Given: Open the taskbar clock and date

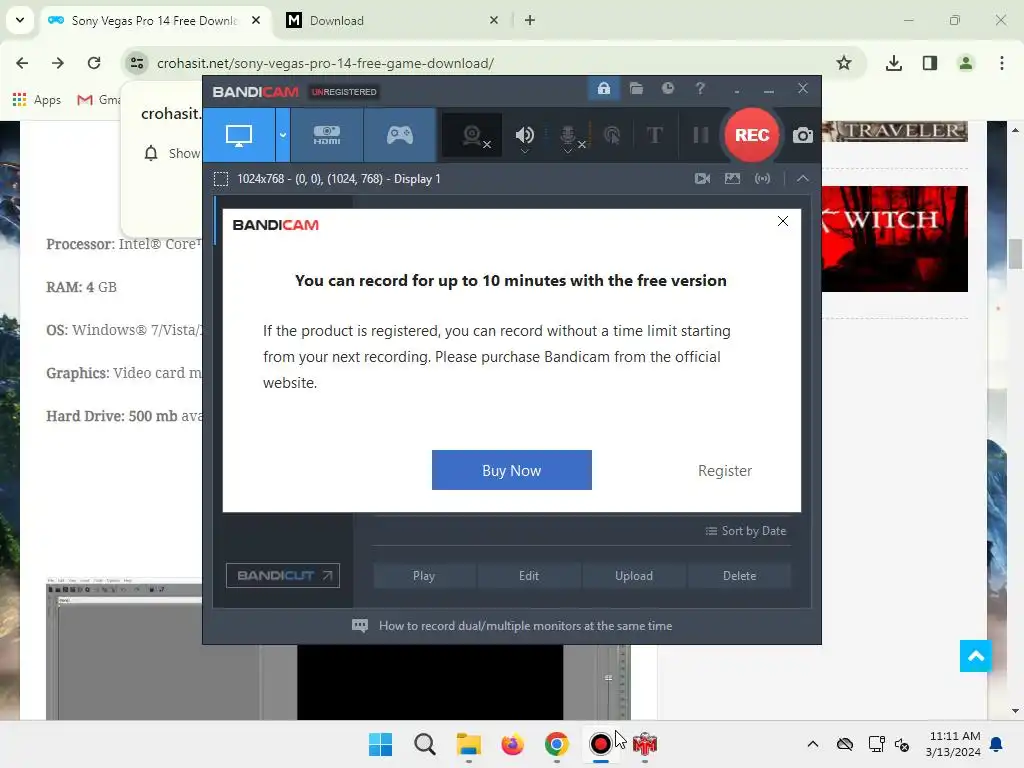Looking at the screenshot, I should (953, 744).
